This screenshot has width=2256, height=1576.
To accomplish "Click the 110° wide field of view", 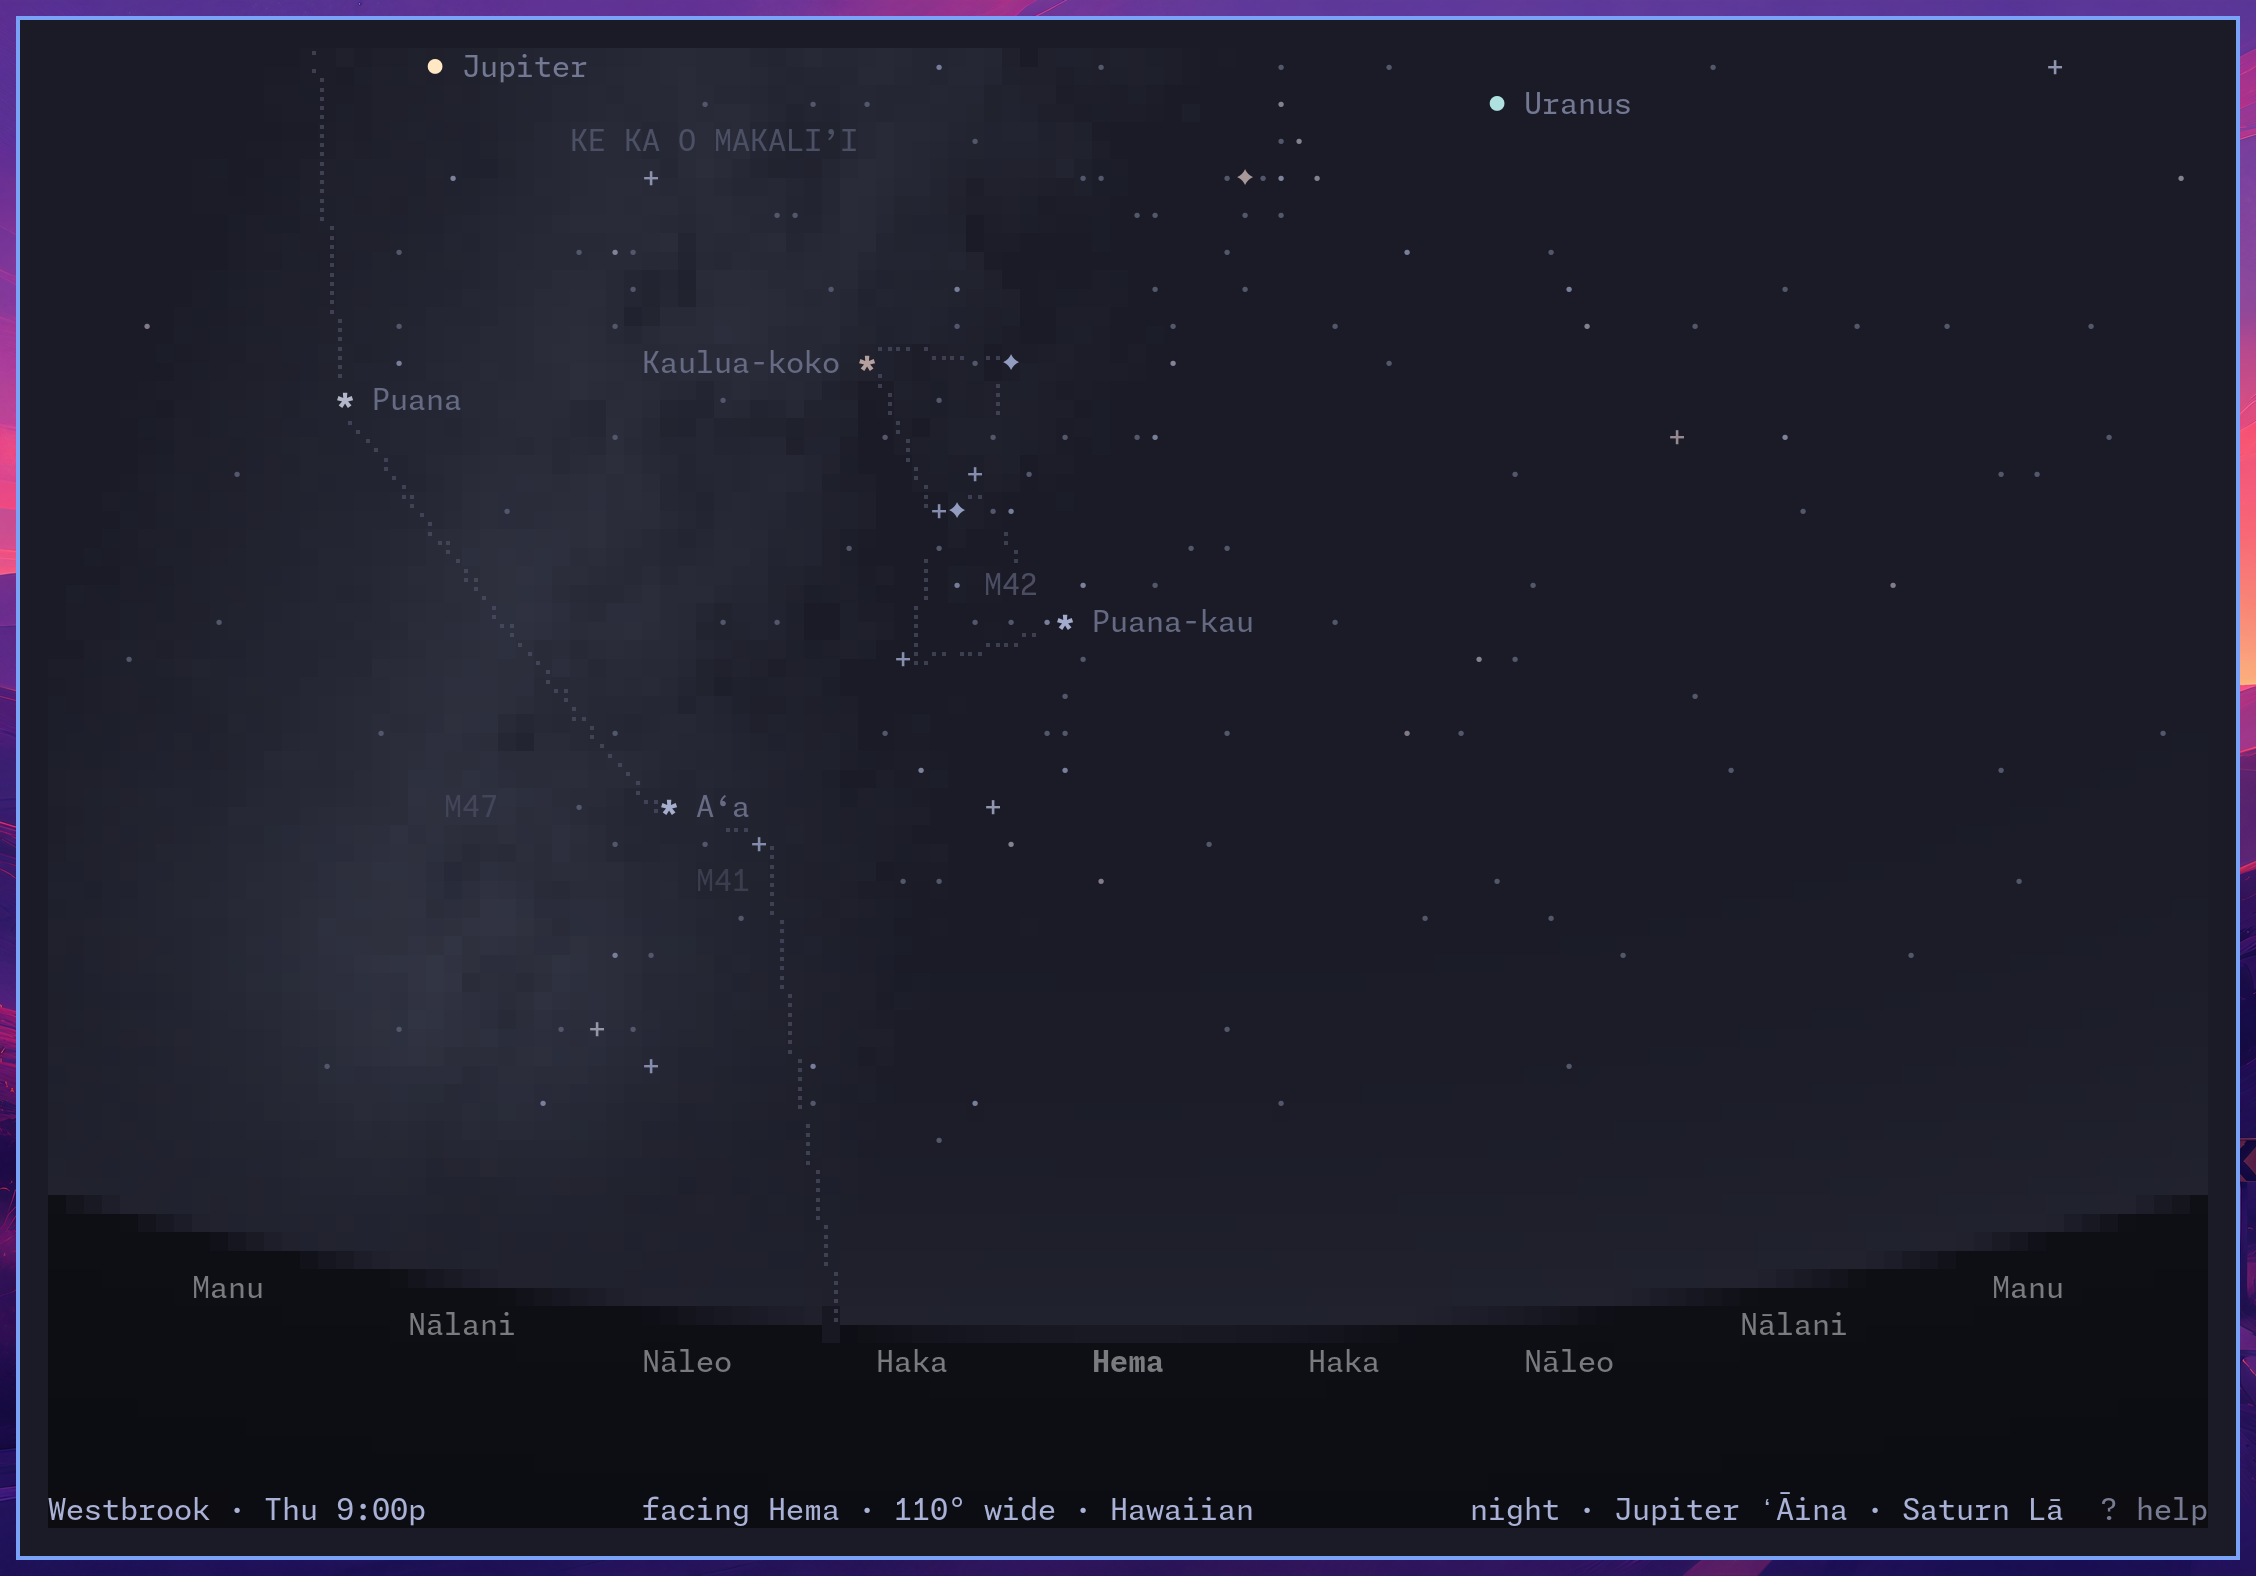I will [x=974, y=1510].
